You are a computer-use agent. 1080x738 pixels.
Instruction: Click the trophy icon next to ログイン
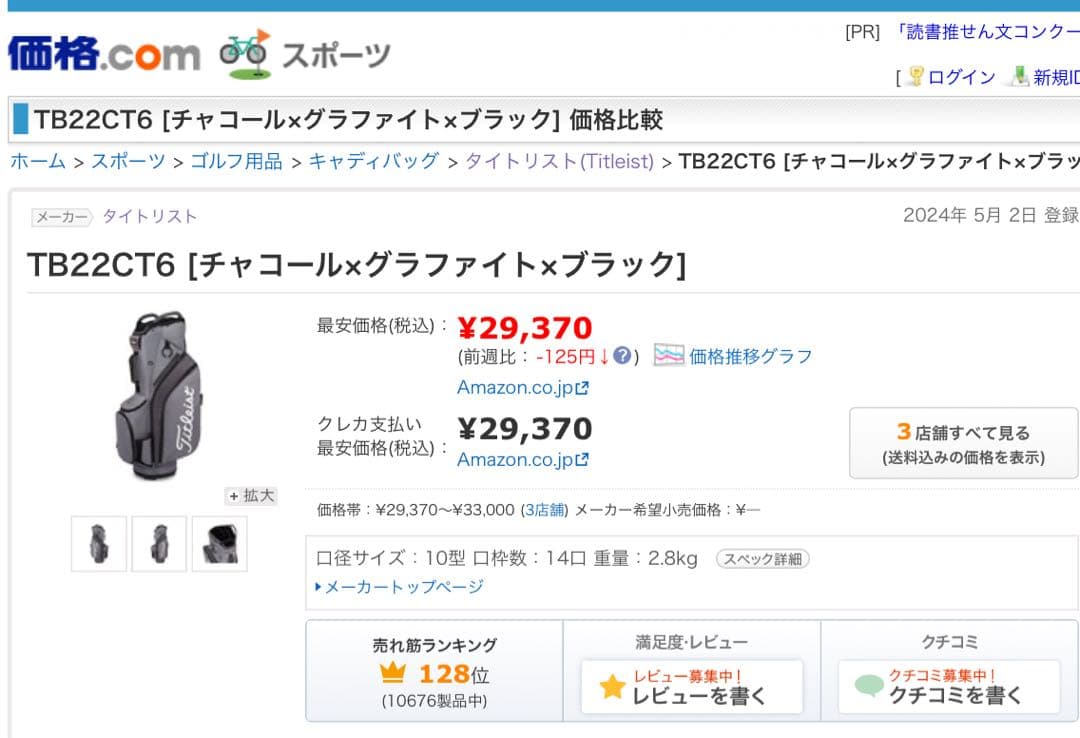917,76
